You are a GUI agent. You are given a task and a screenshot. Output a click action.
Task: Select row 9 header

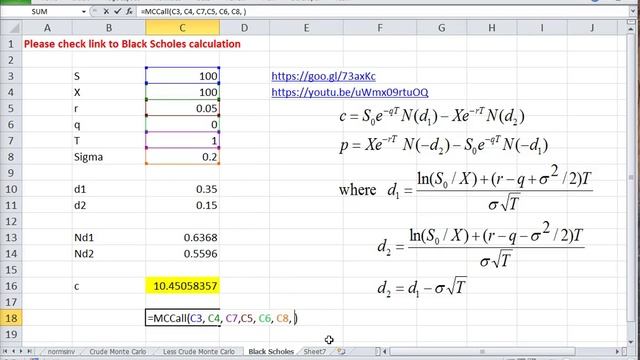coord(11,173)
